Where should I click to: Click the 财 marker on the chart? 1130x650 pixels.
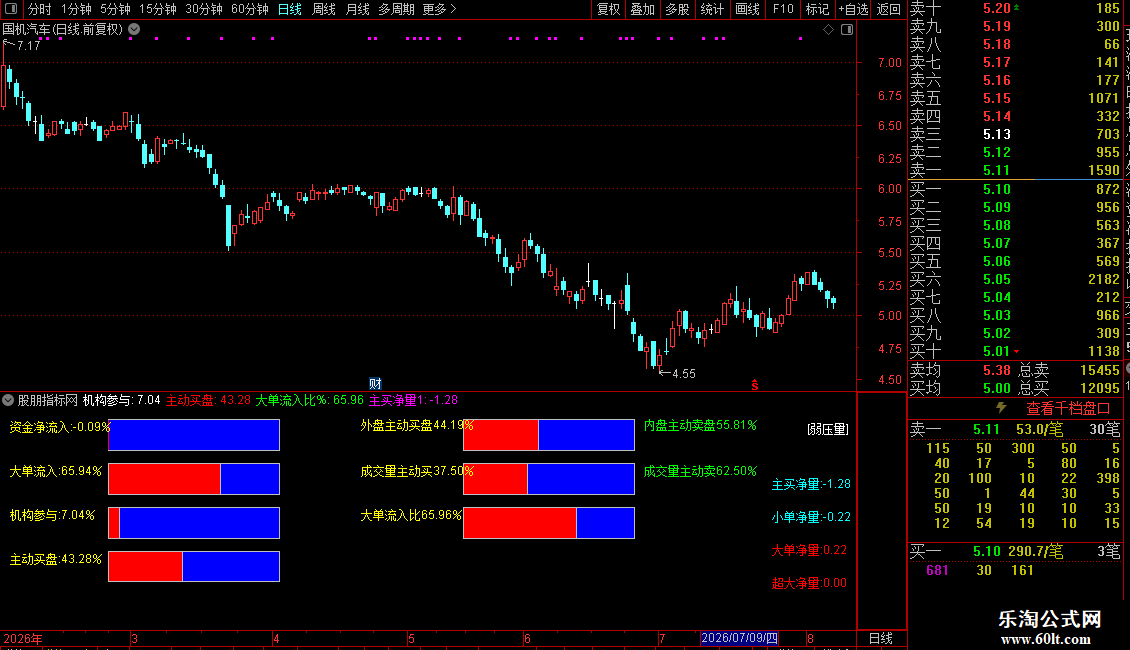pos(375,383)
